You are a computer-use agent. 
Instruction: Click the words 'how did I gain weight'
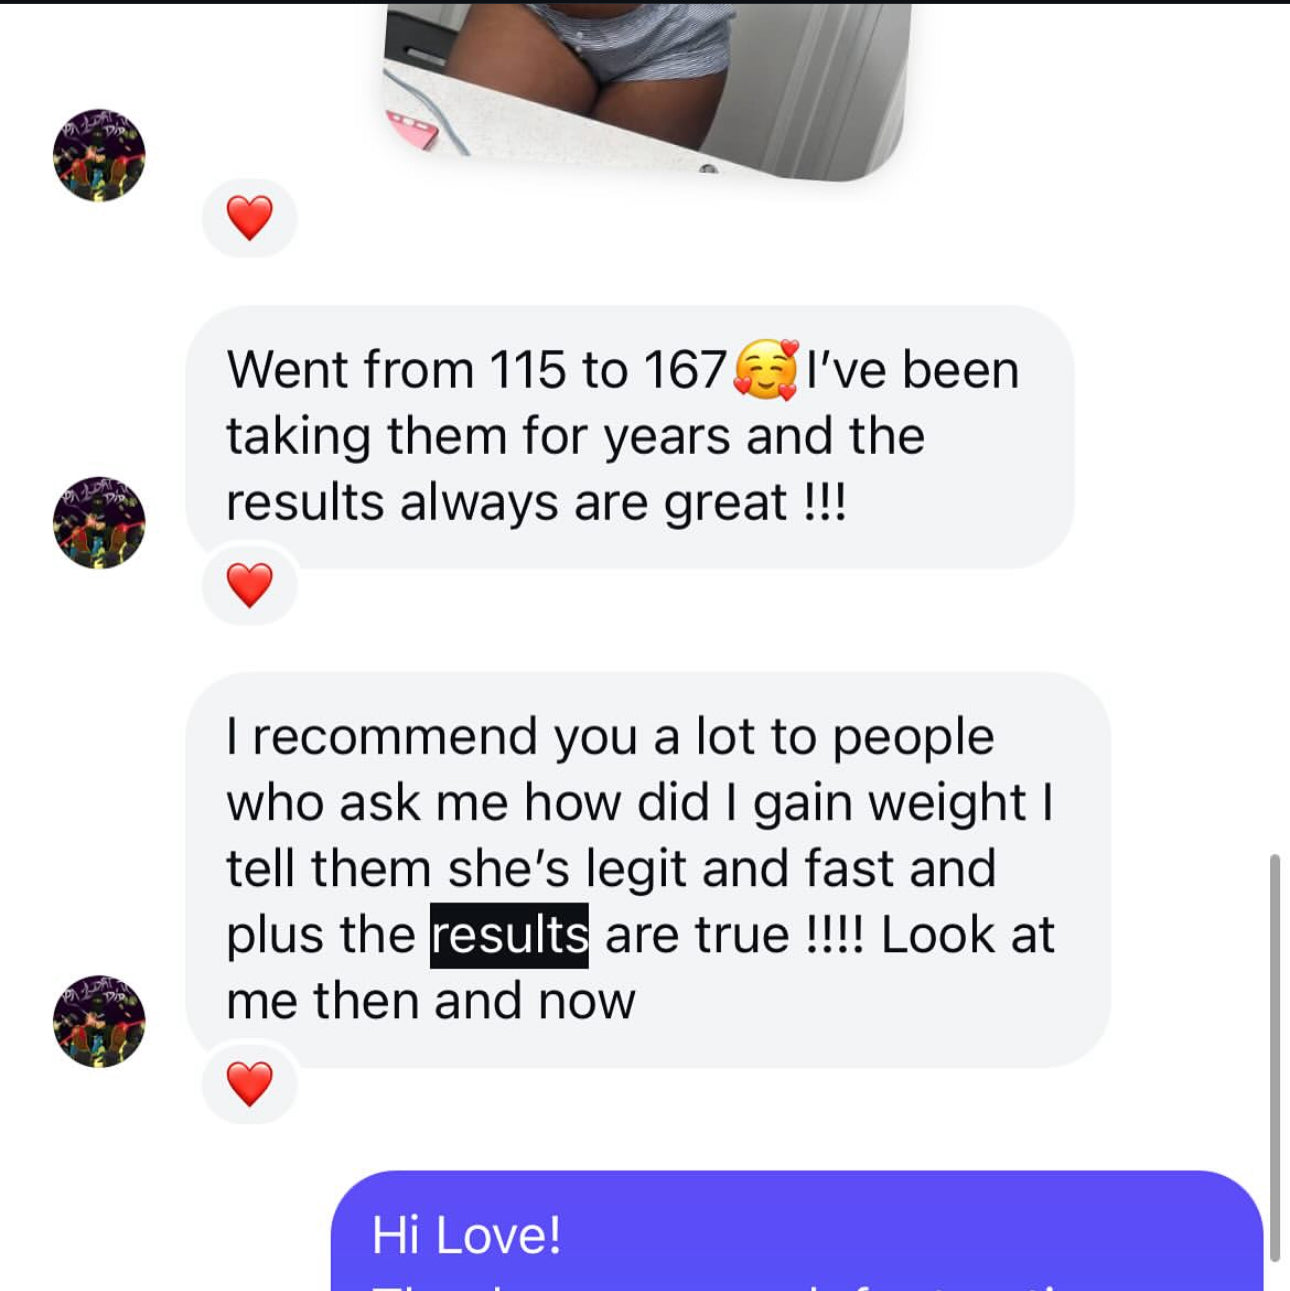[x=775, y=803]
